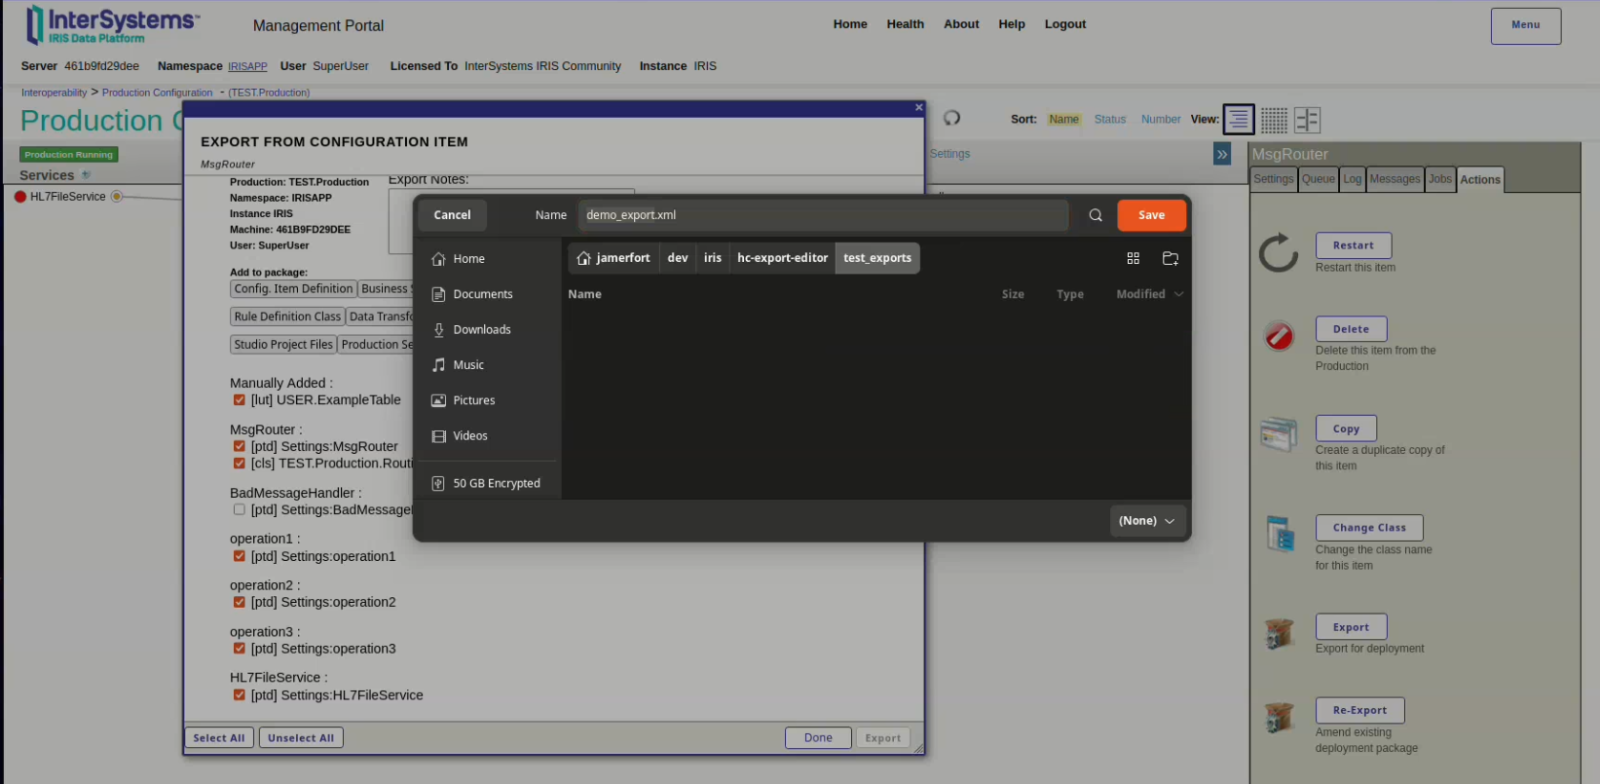Enable the Settings:BadMessageHandler checkbox
1600x784 pixels.
point(239,510)
